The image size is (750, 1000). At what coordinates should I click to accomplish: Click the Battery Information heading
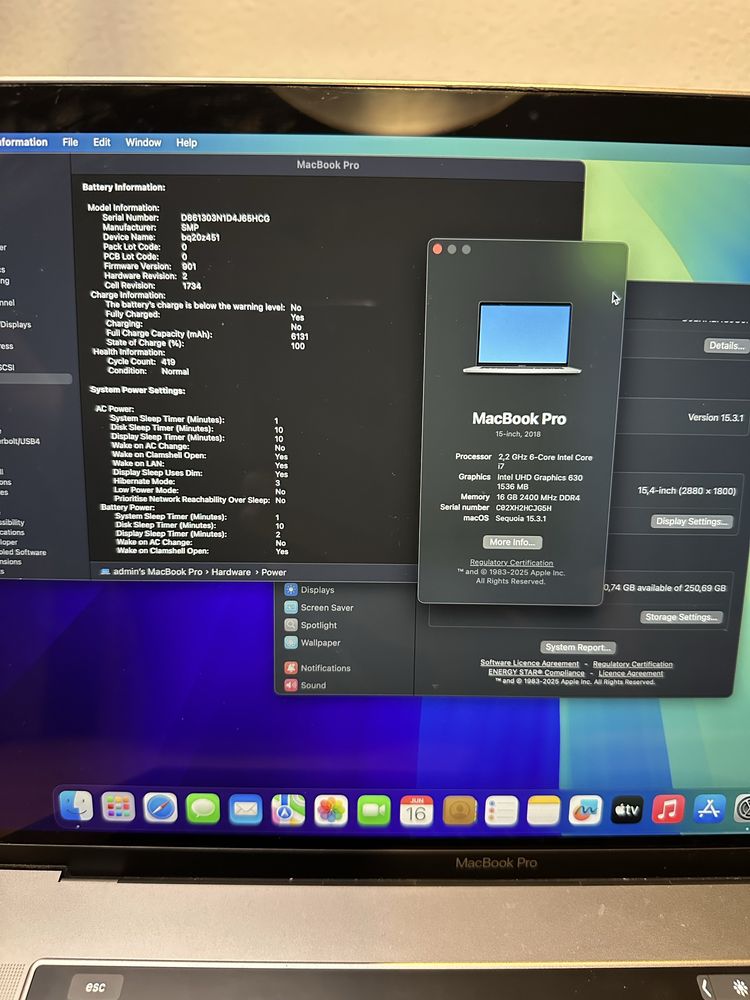click(124, 187)
